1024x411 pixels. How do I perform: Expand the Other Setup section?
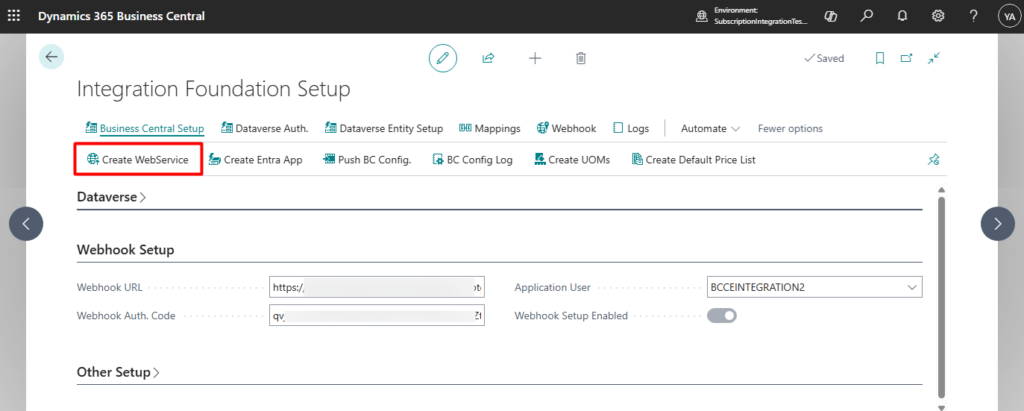[118, 372]
